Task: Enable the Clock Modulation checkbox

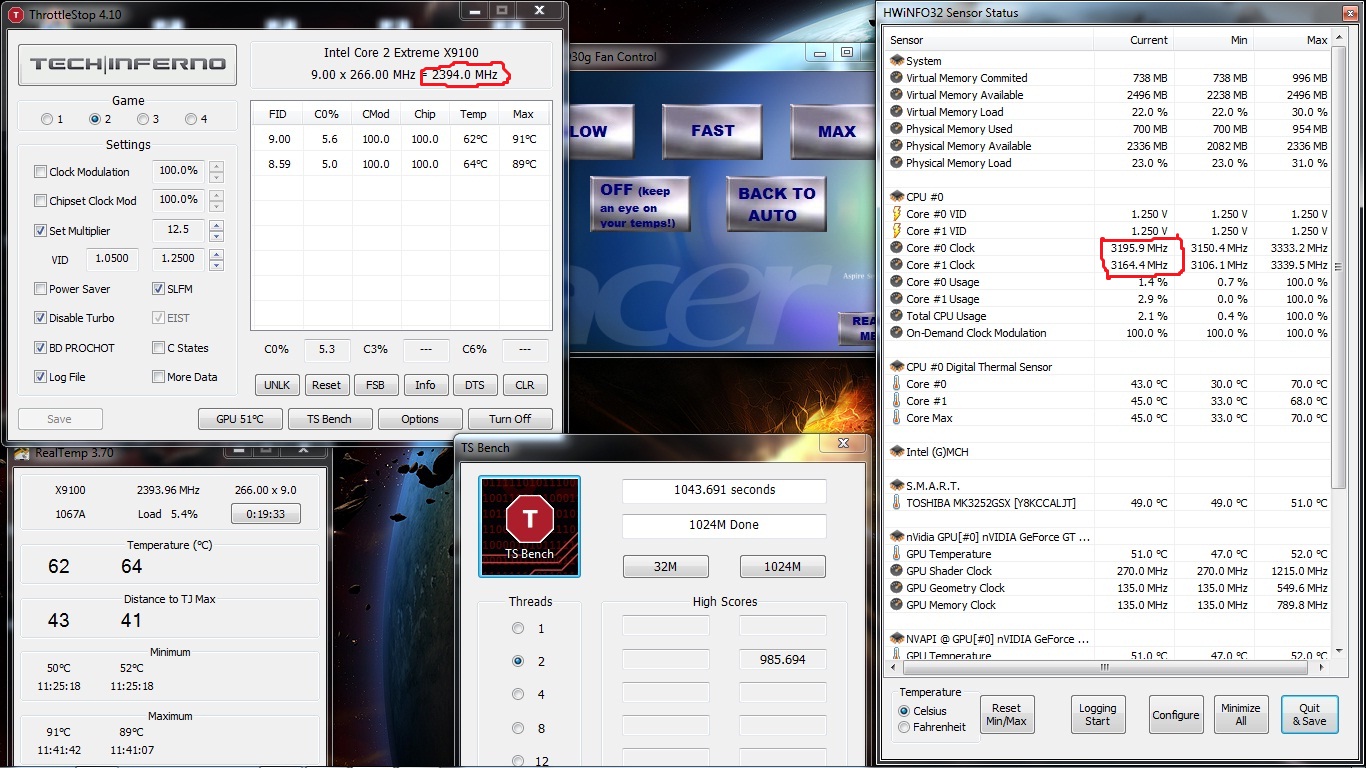Action: [41, 172]
